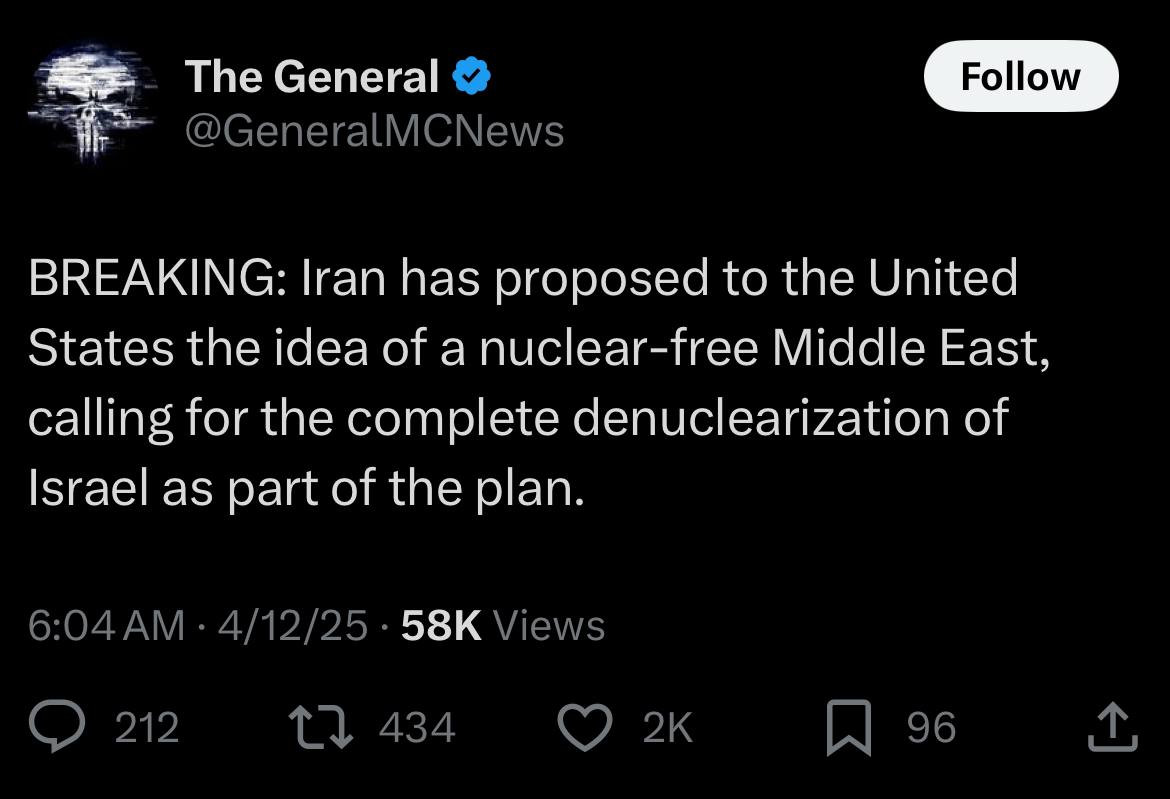Click the 'Views' label next to 58K
The width and height of the screenshot is (1170, 799).
click(x=549, y=626)
